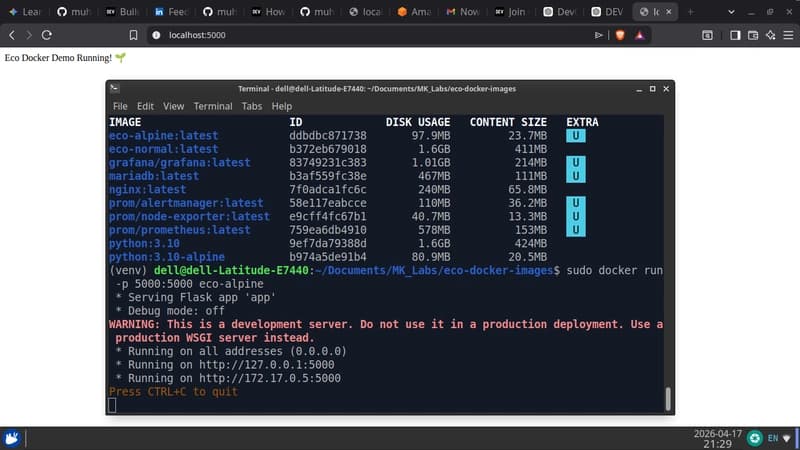Click the 2026-04-17 21:29 taskbar clock

click(717, 439)
